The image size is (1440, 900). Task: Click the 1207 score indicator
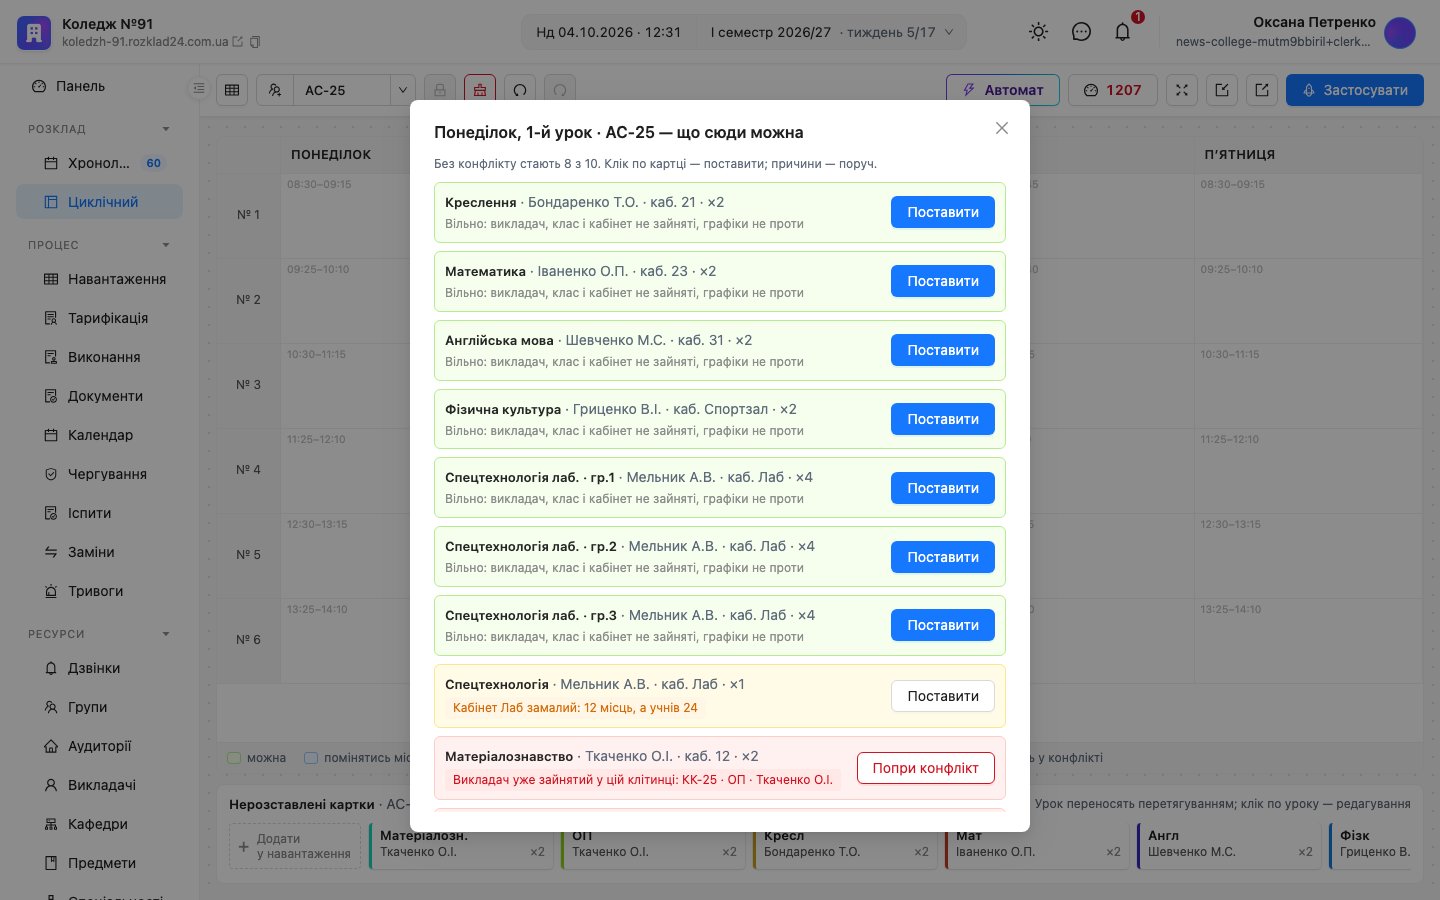(1113, 90)
